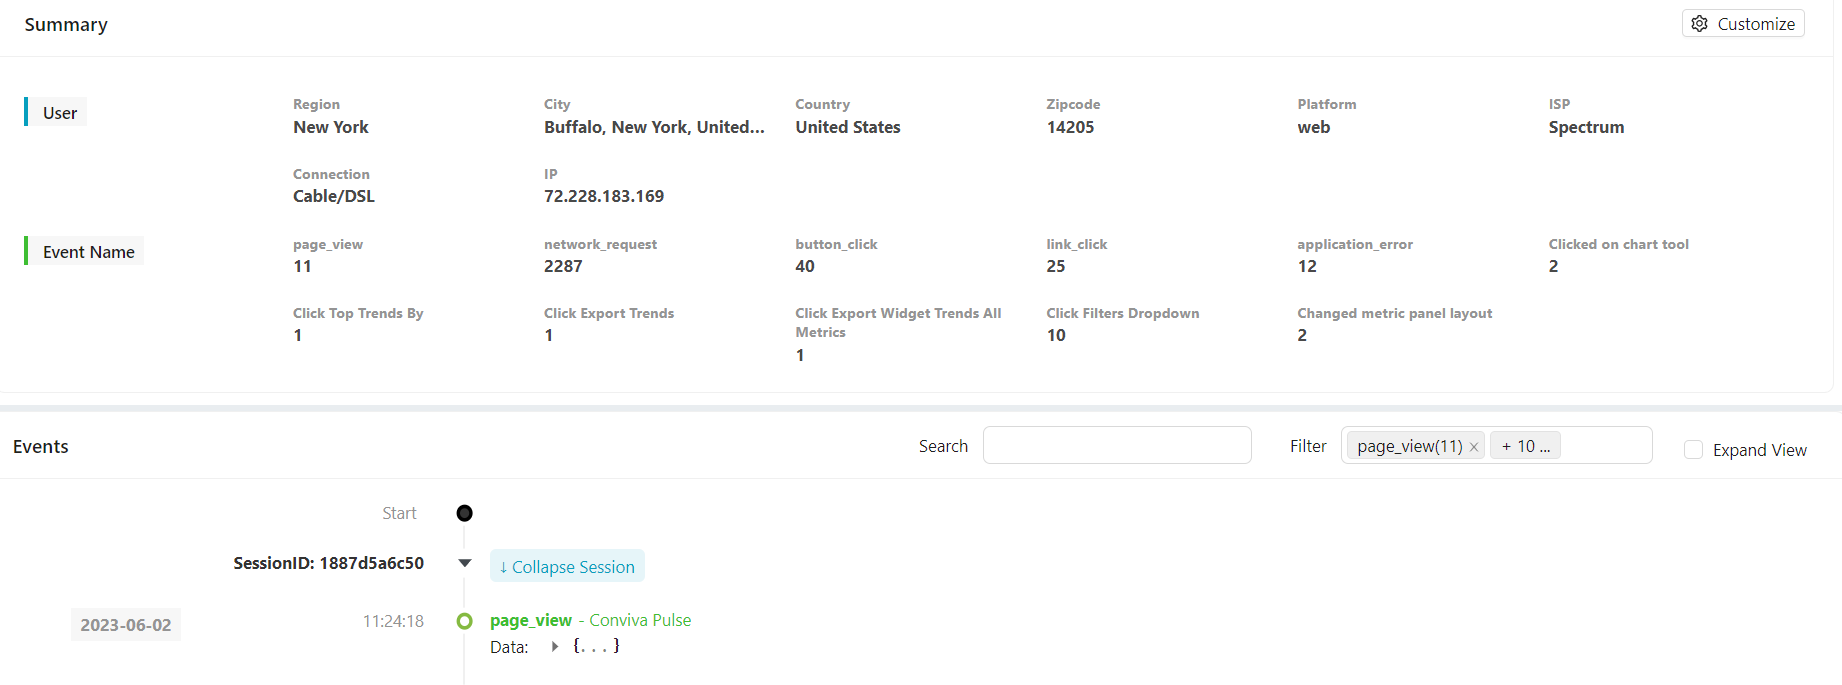Click the application_error count 12

point(1307,266)
